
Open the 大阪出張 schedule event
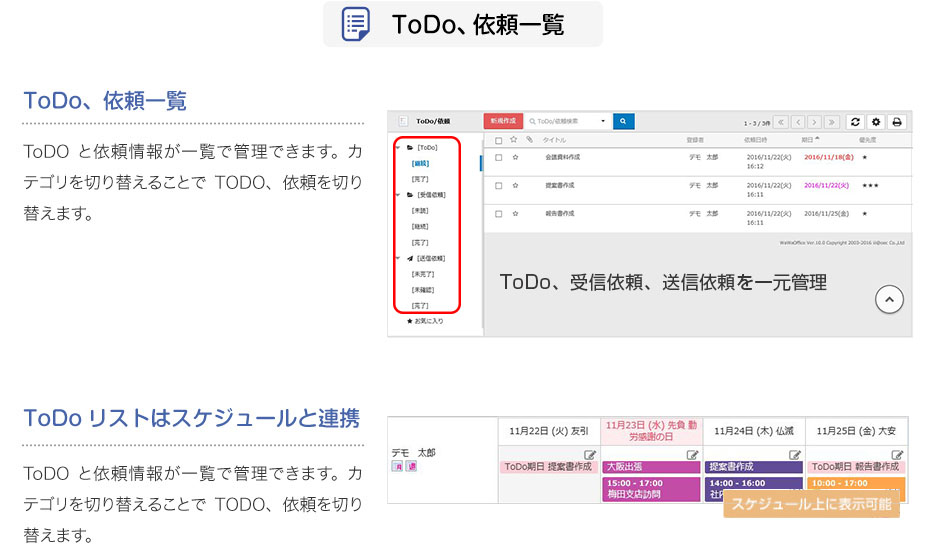[x=652, y=467]
